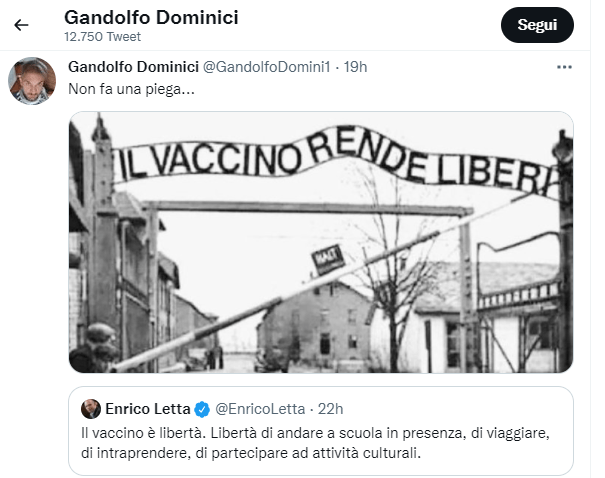The image size is (605, 478).
Task: Click the tweet text "Non fa una piega..."
Action: coord(132,89)
